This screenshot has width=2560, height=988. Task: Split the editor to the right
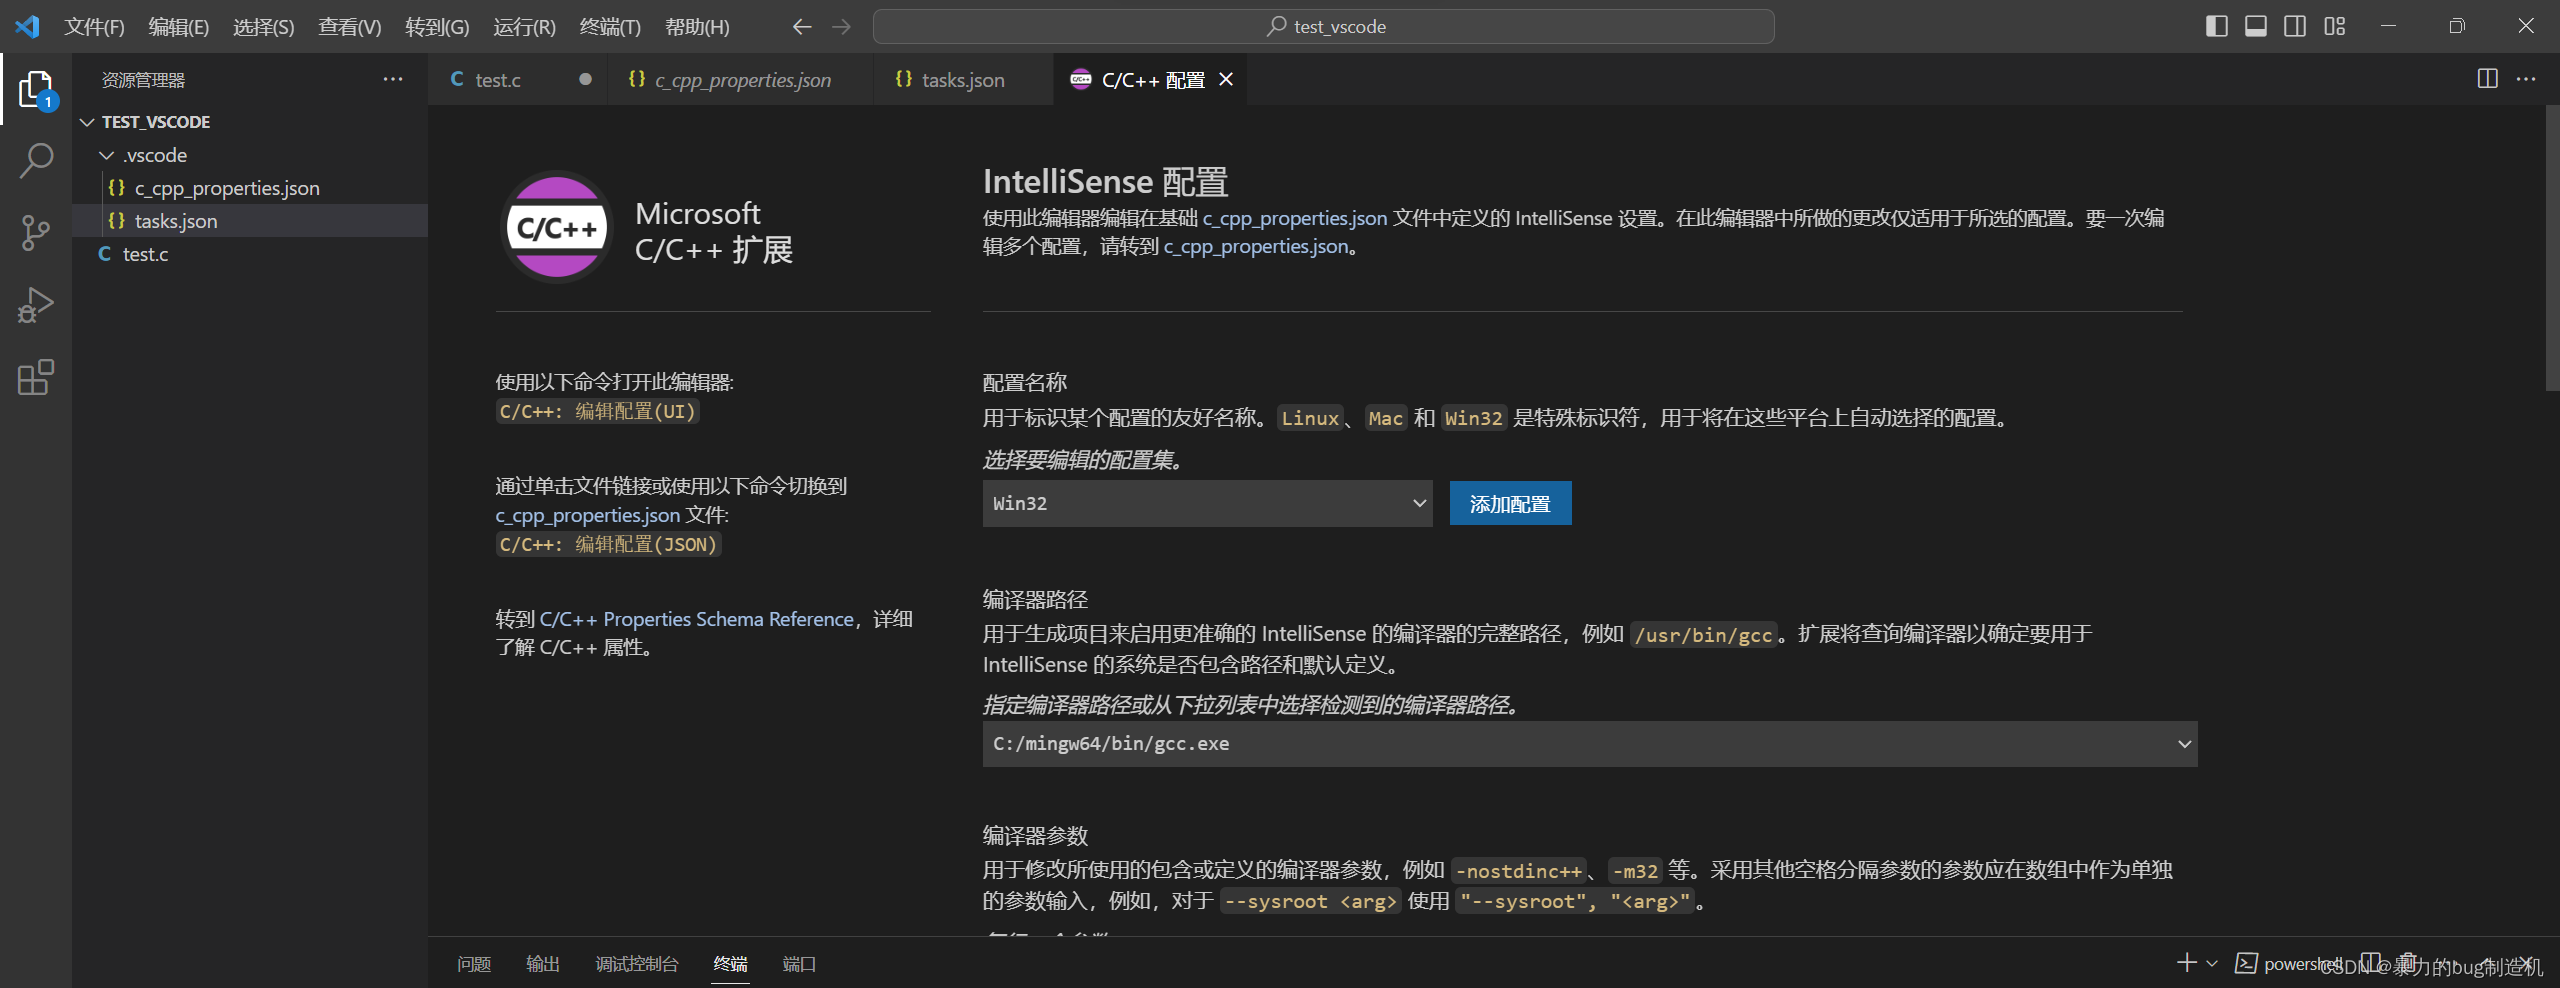coord(2487,79)
